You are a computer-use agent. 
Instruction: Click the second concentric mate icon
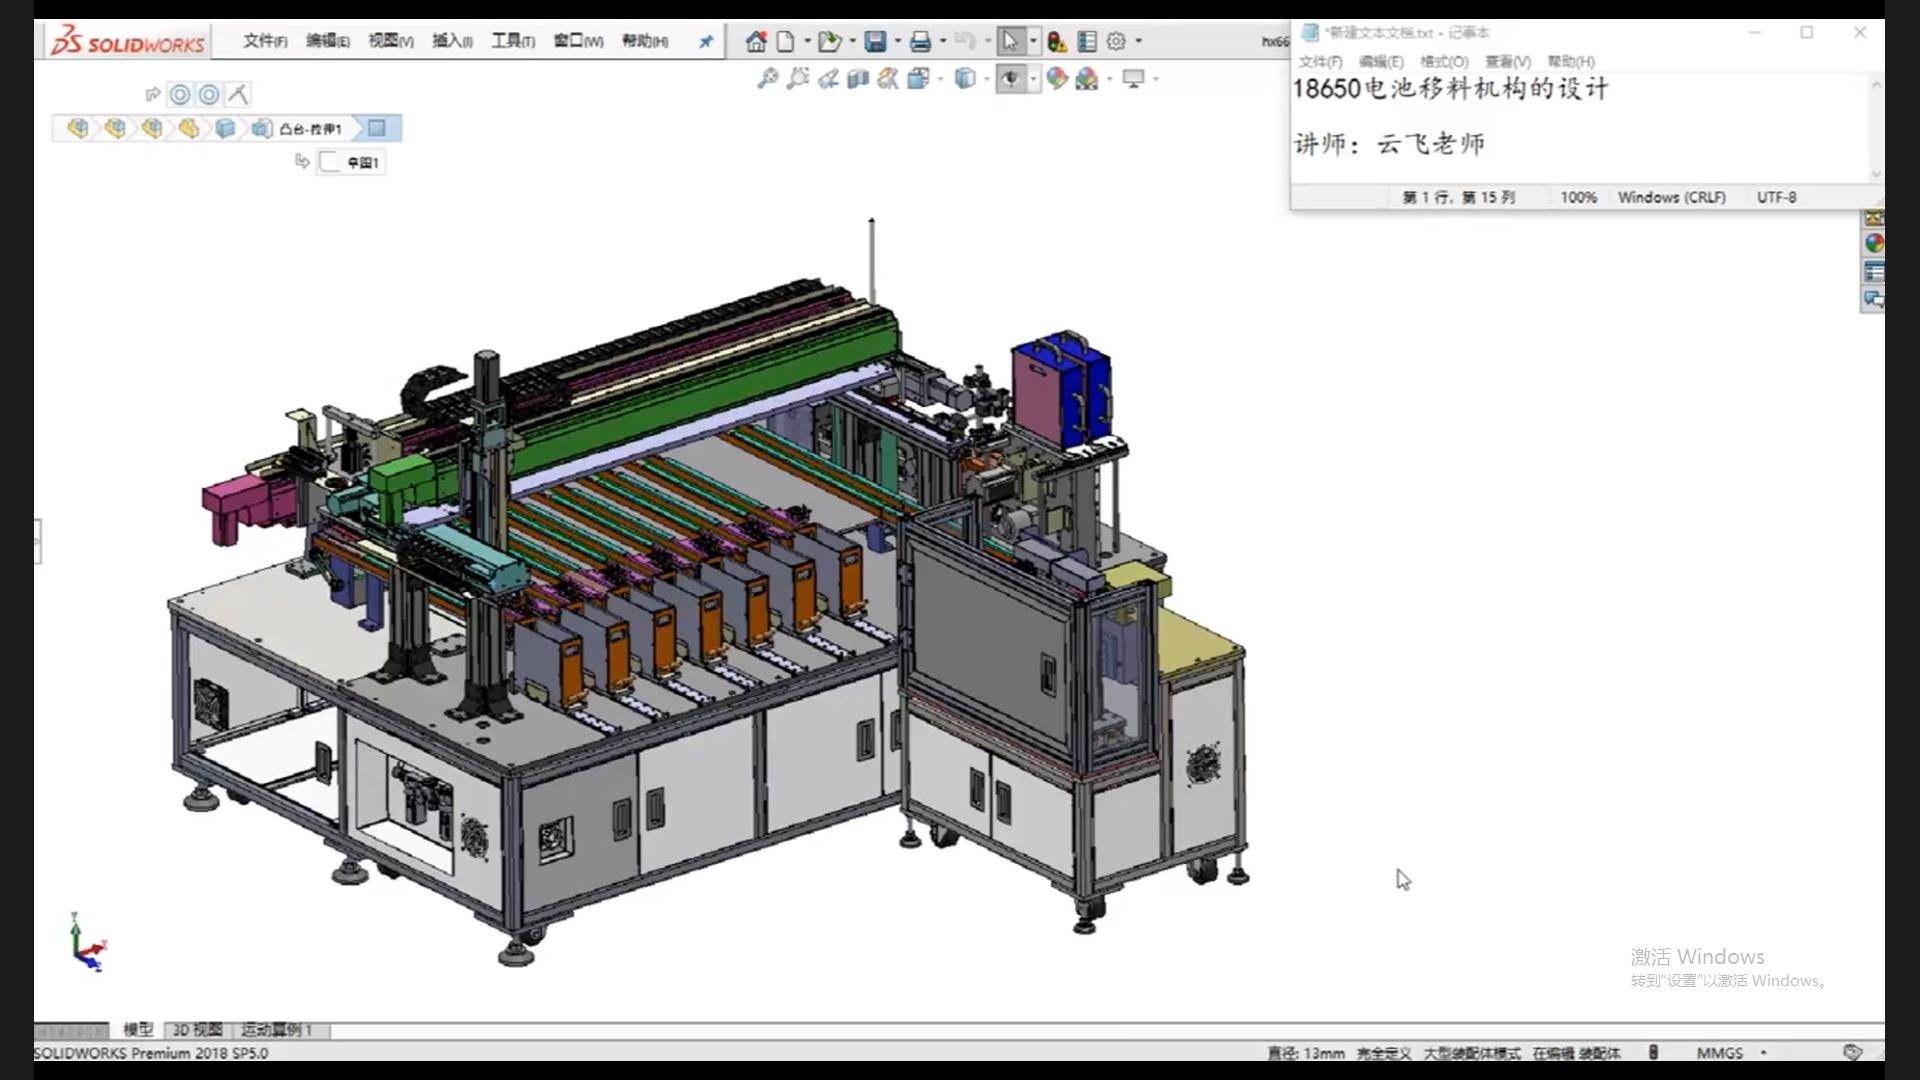(x=209, y=94)
